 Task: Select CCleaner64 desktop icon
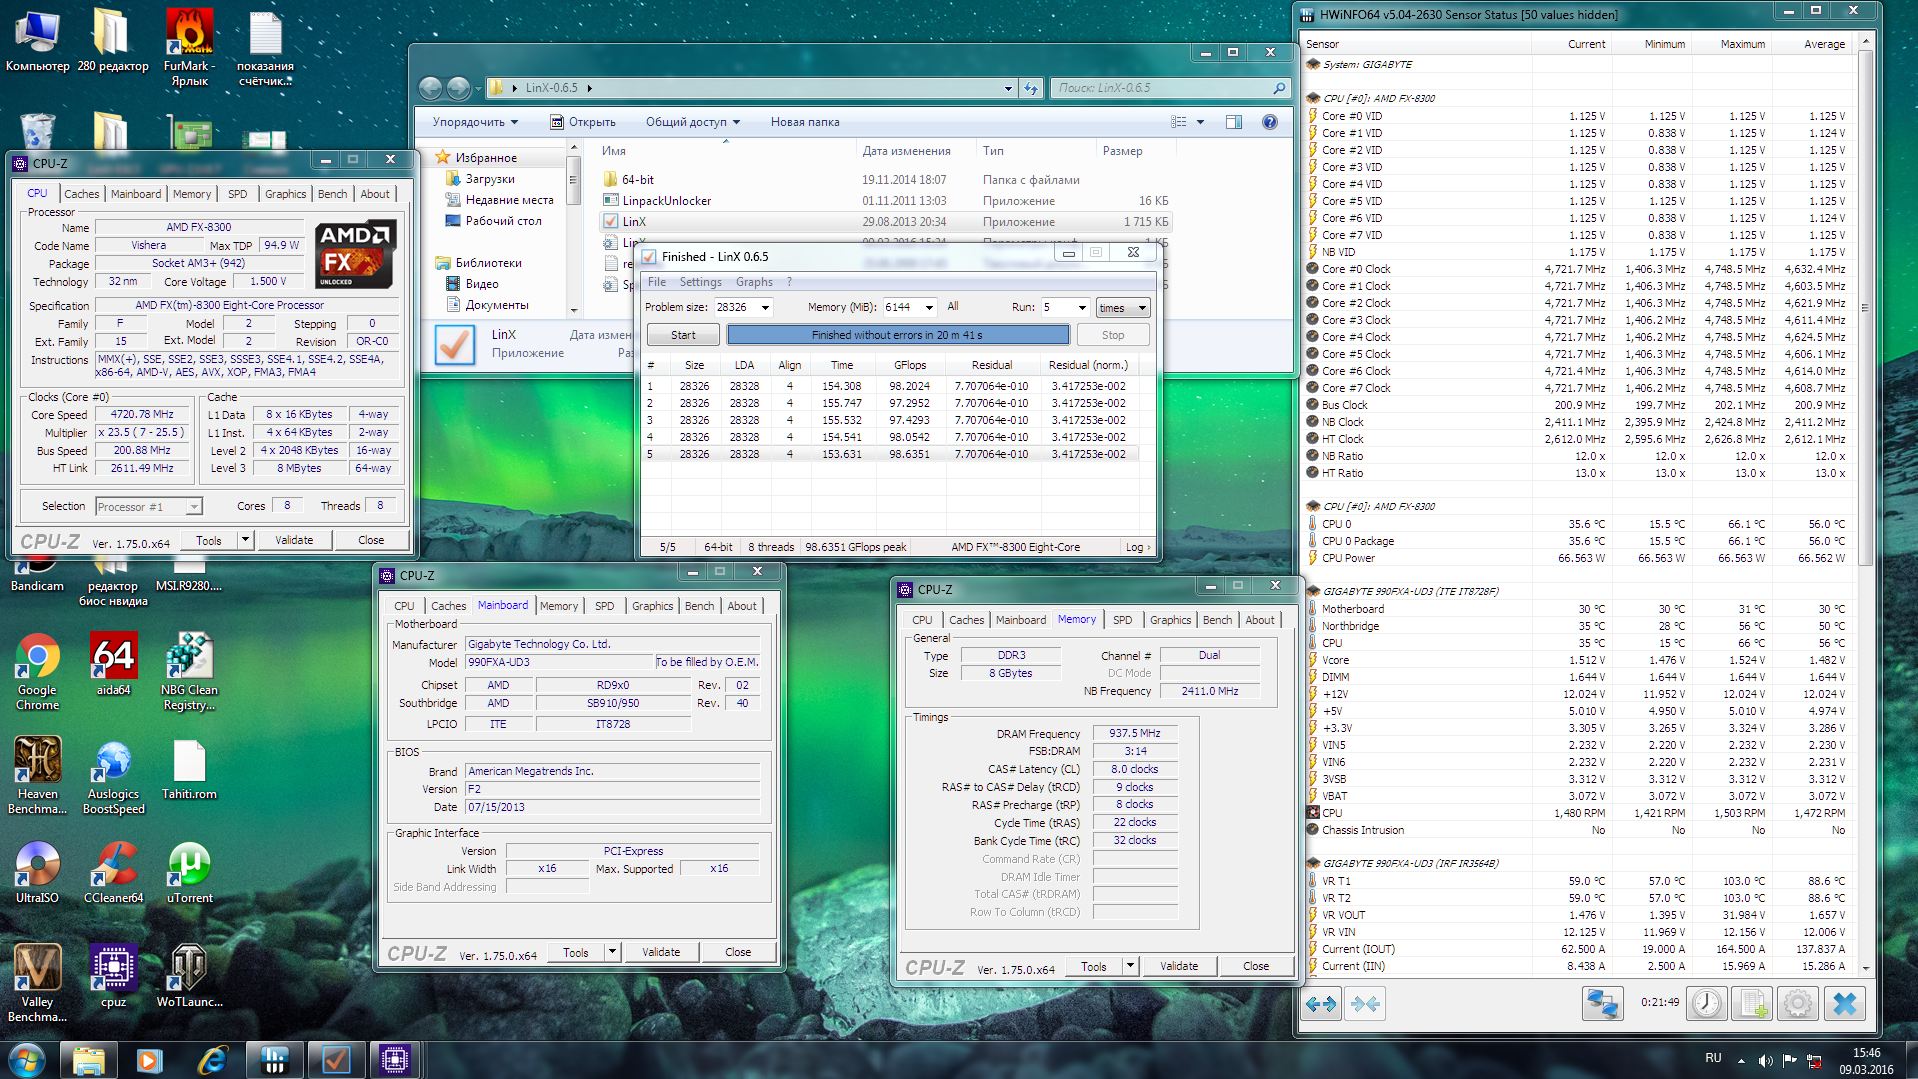point(114,872)
